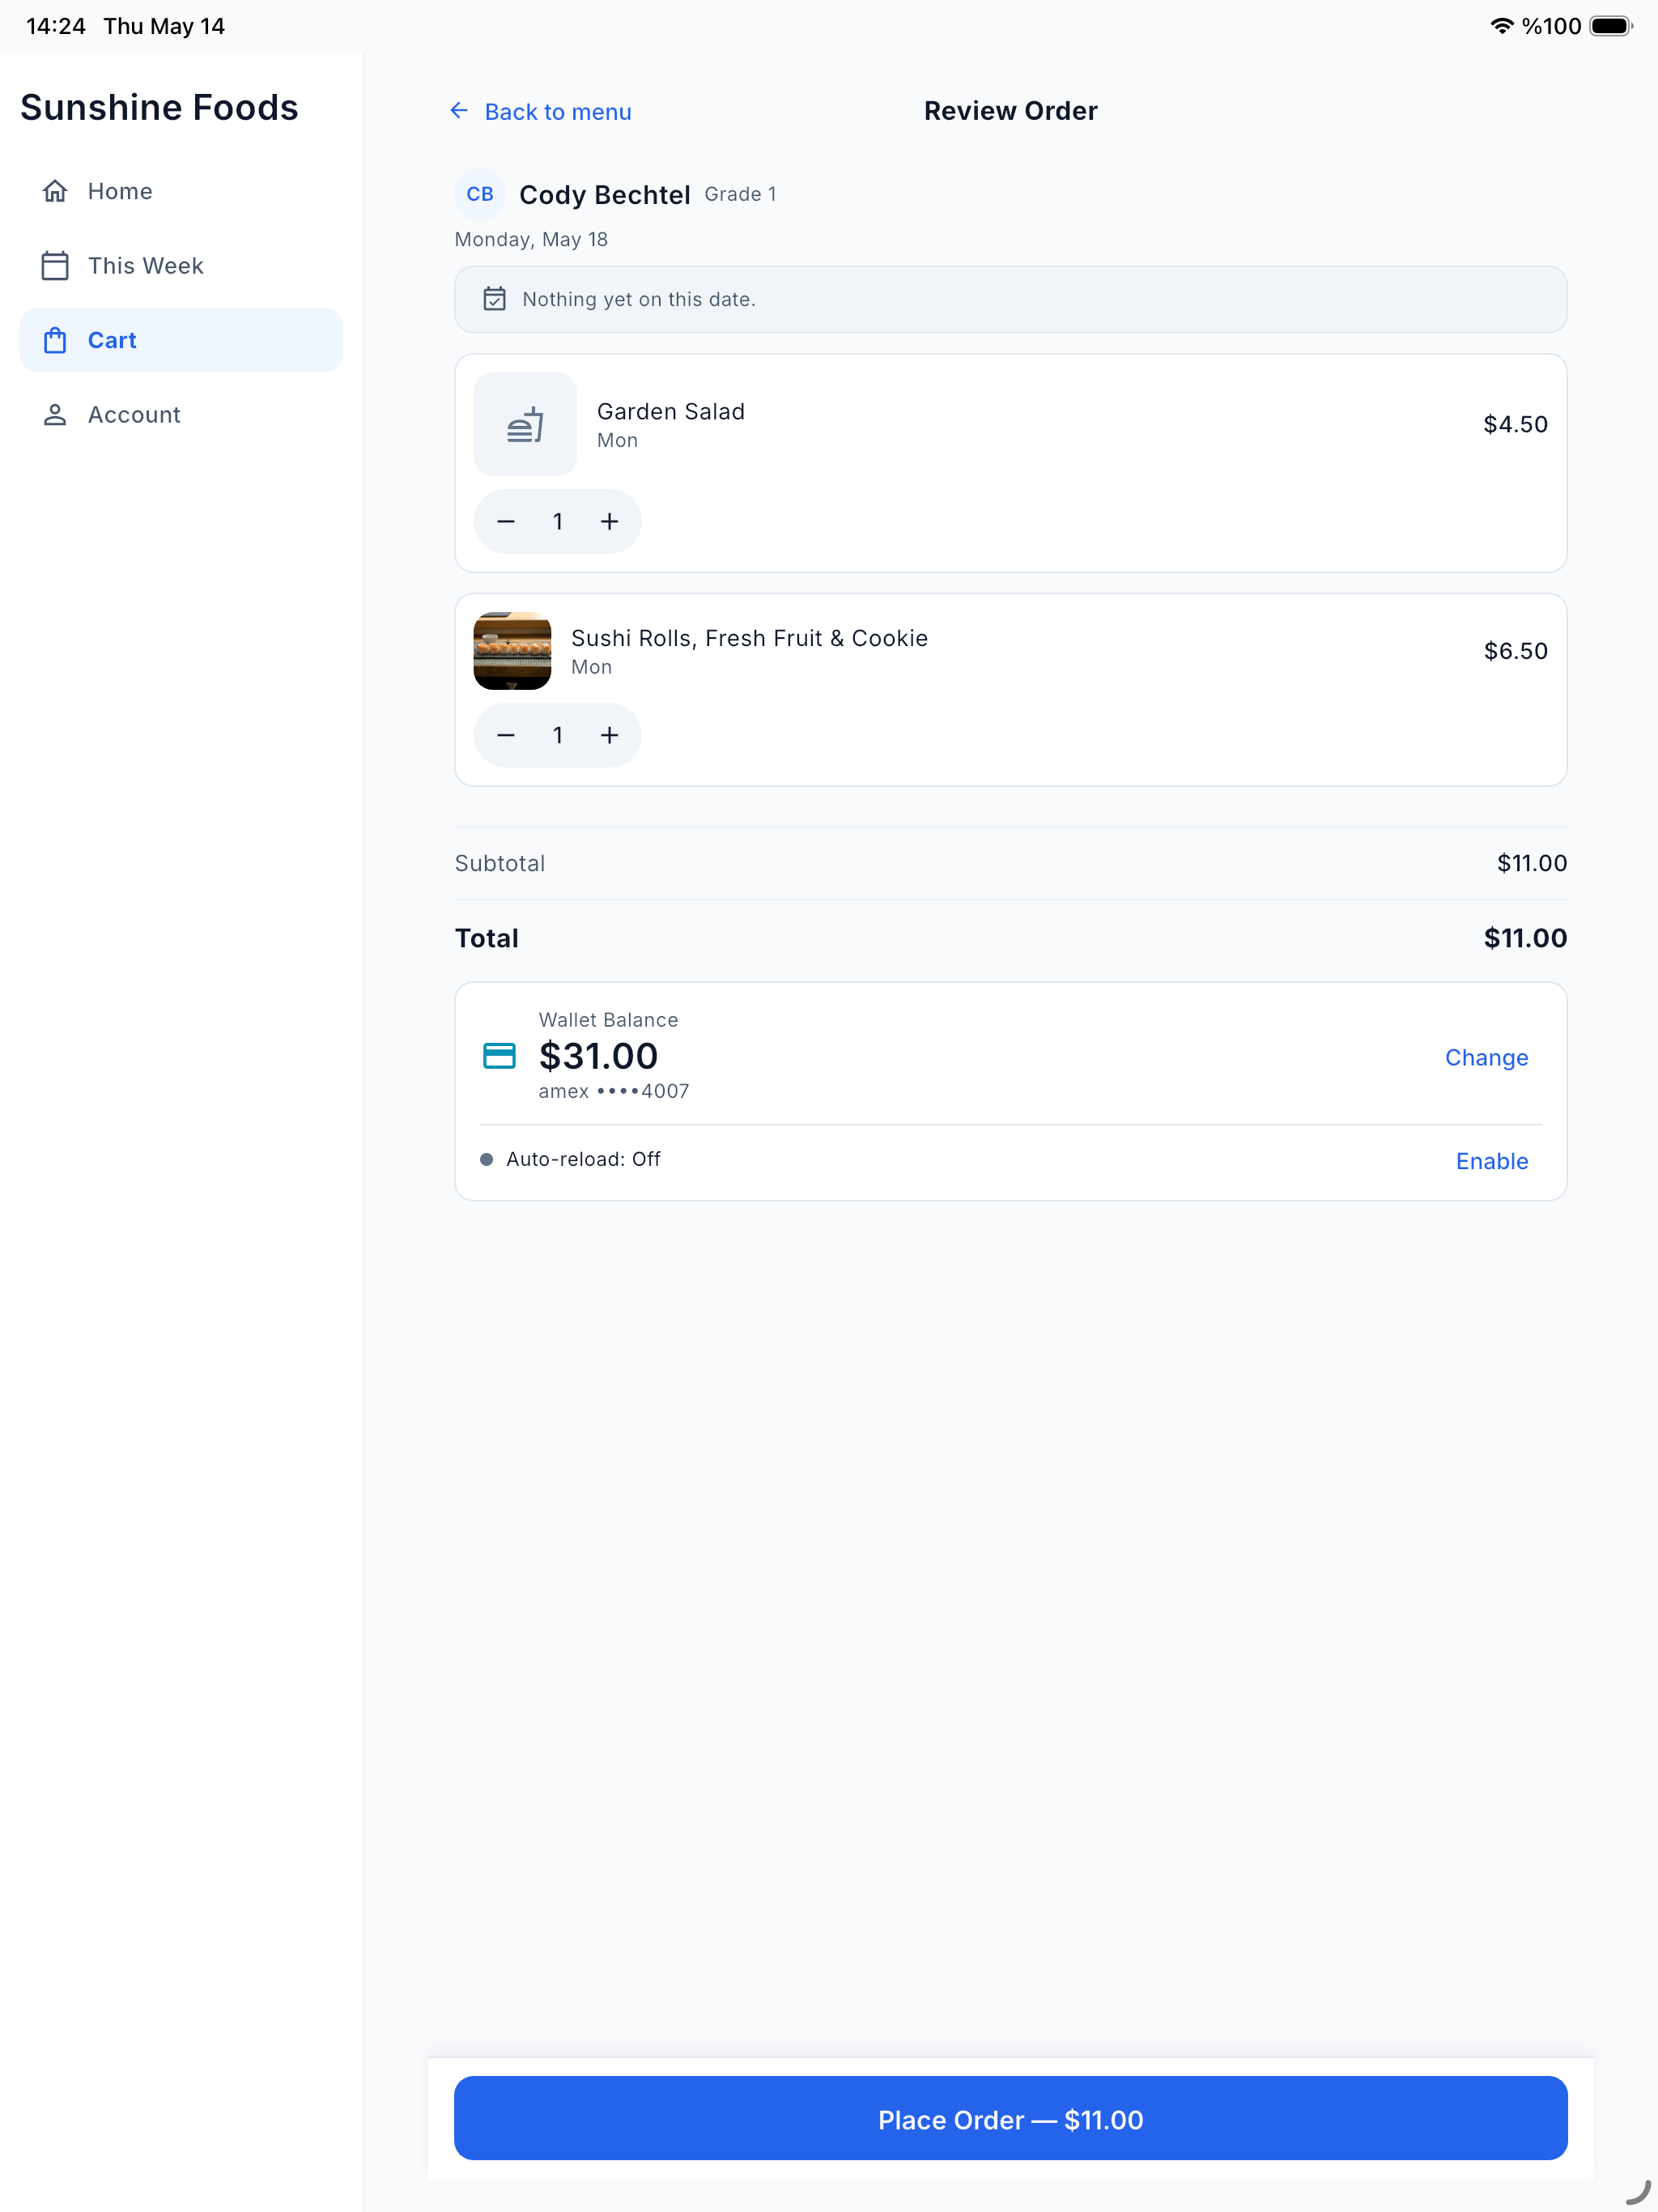Click Back to menu link
Image resolution: width=1658 pixels, height=2212 pixels.
540,111
